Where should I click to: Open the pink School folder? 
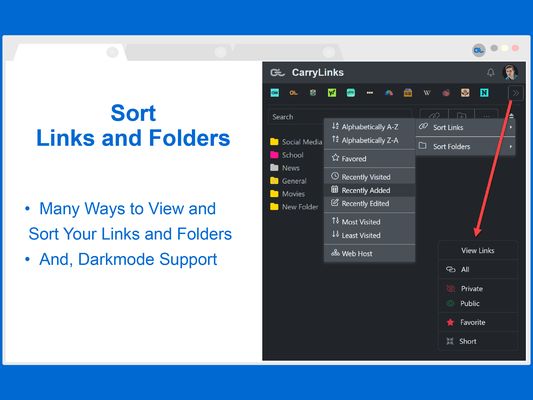[x=287, y=155]
